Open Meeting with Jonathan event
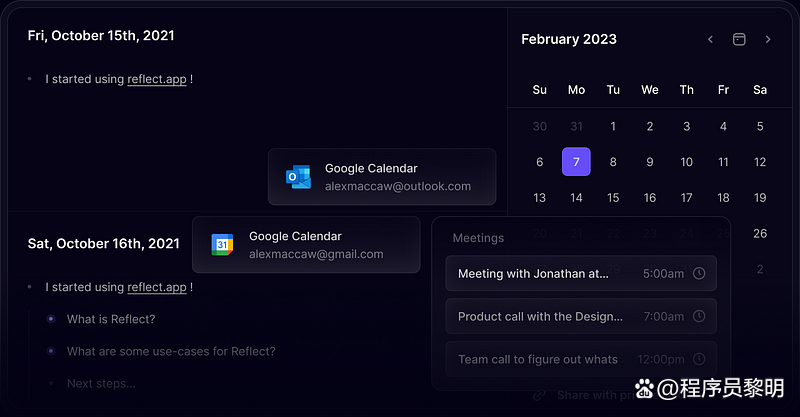 coord(533,273)
